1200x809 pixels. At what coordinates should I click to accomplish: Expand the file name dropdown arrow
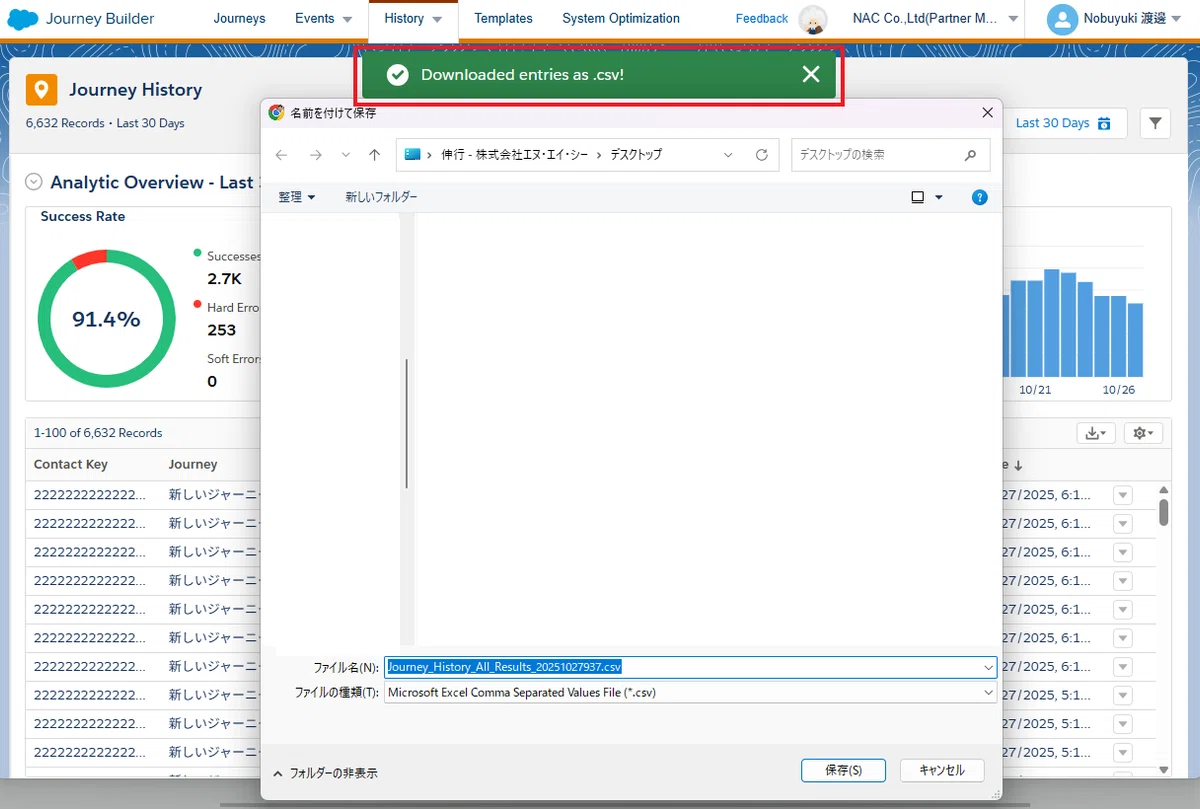coord(989,667)
